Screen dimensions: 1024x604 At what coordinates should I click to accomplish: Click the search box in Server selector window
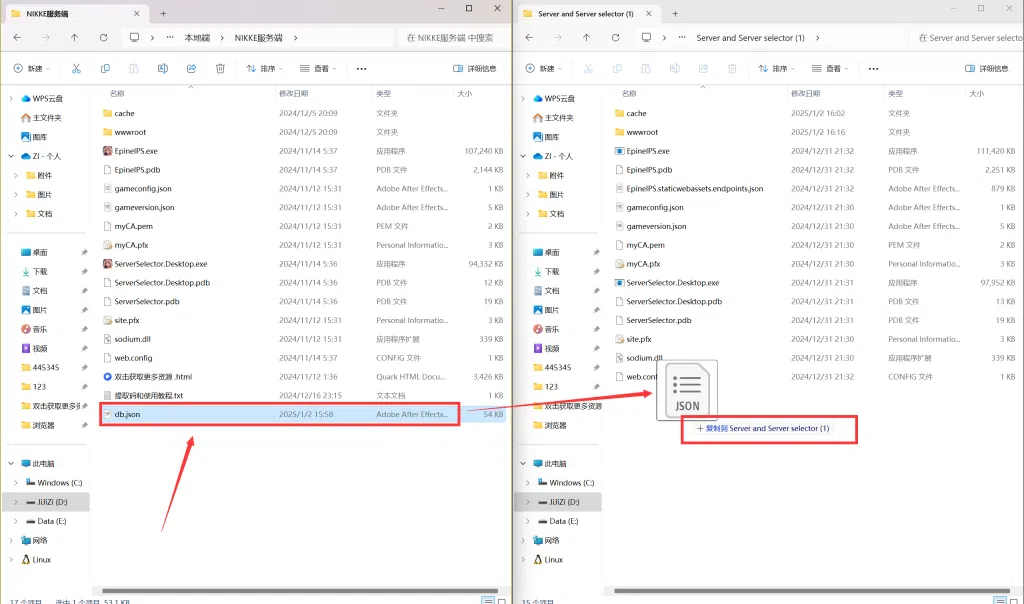(968, 38)
